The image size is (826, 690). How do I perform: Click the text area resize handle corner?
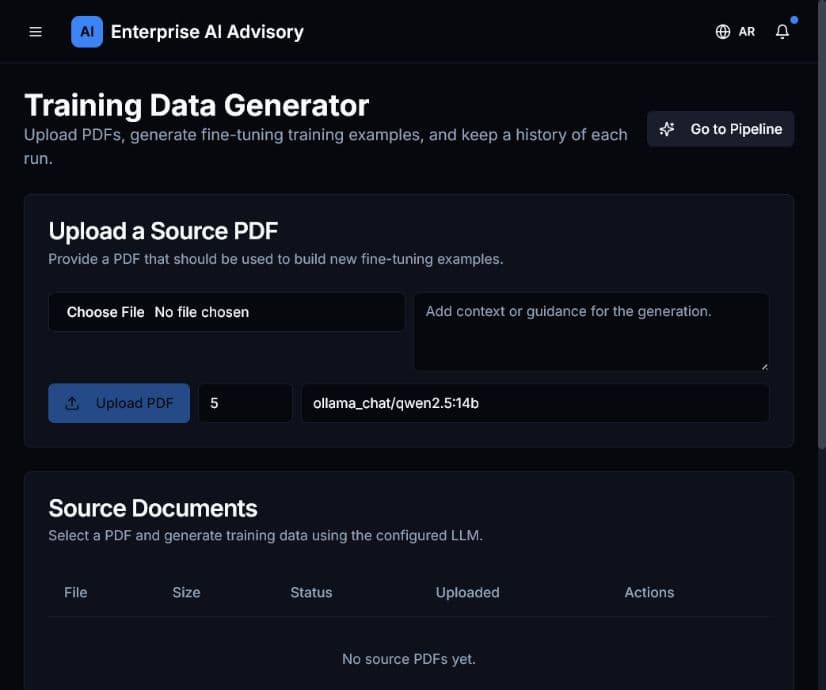coord(764,367)
